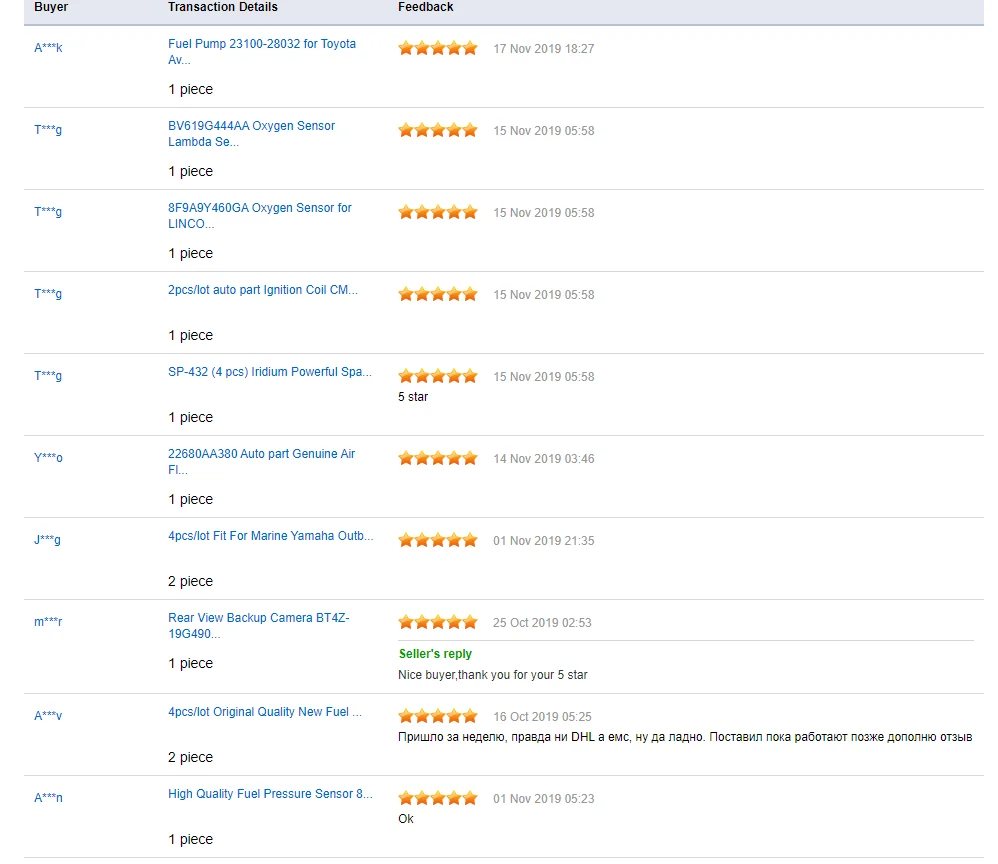998x864 pixels.
Task: View buyer A***k's profile
Action: tap(48, 48)
